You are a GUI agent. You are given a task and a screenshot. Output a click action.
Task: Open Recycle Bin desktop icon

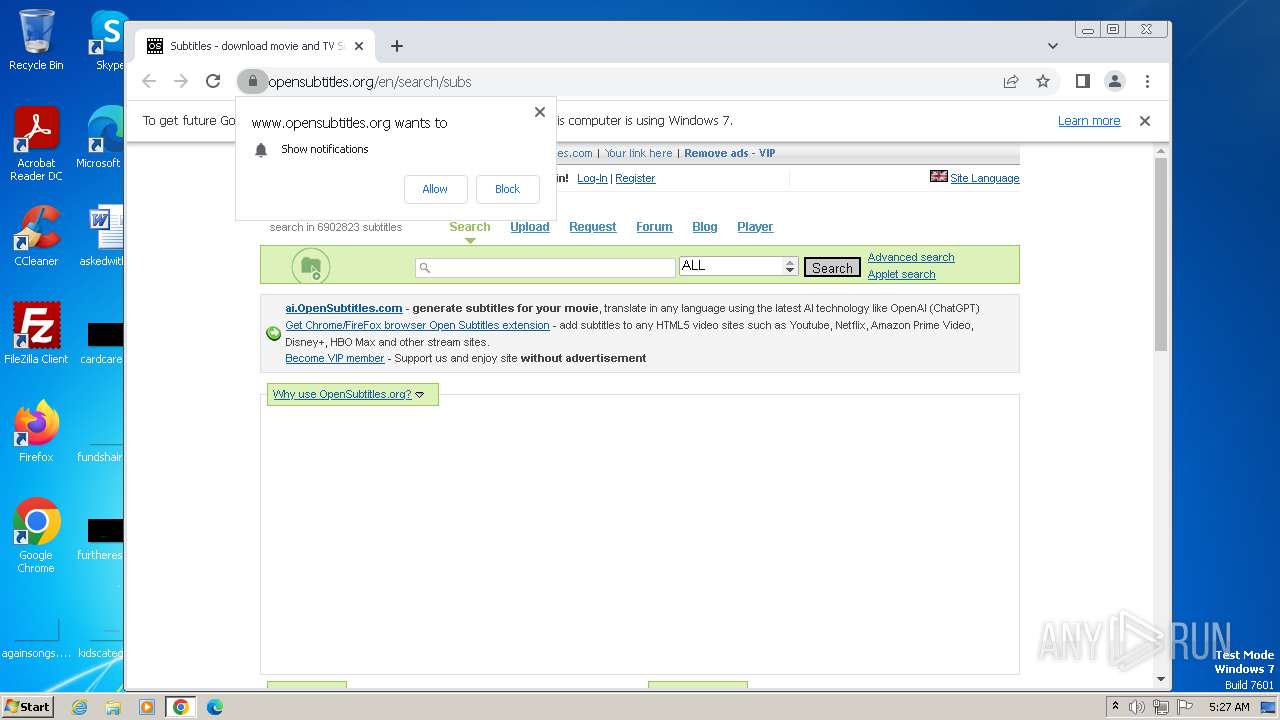36,41
